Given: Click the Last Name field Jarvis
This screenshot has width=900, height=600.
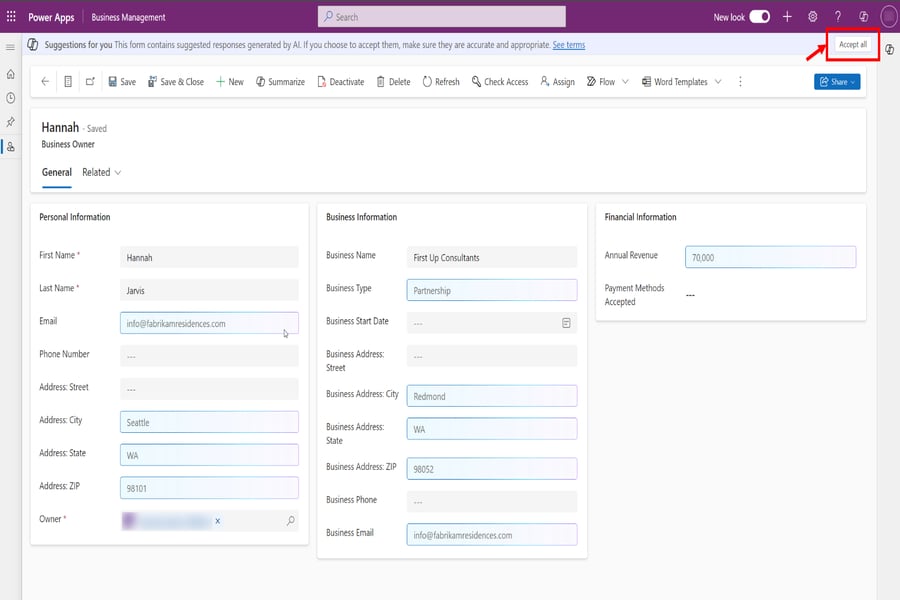Looking at the screenshot, I should (x=209, y=290).
